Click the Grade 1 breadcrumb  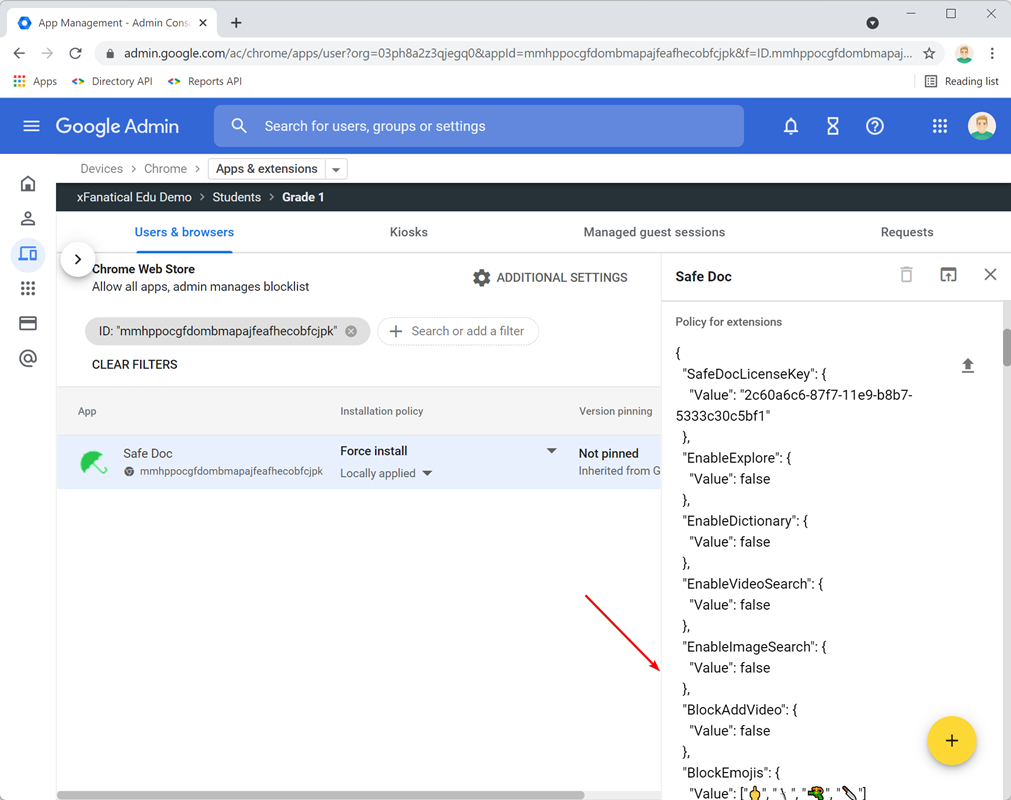[x=303, y=197]
